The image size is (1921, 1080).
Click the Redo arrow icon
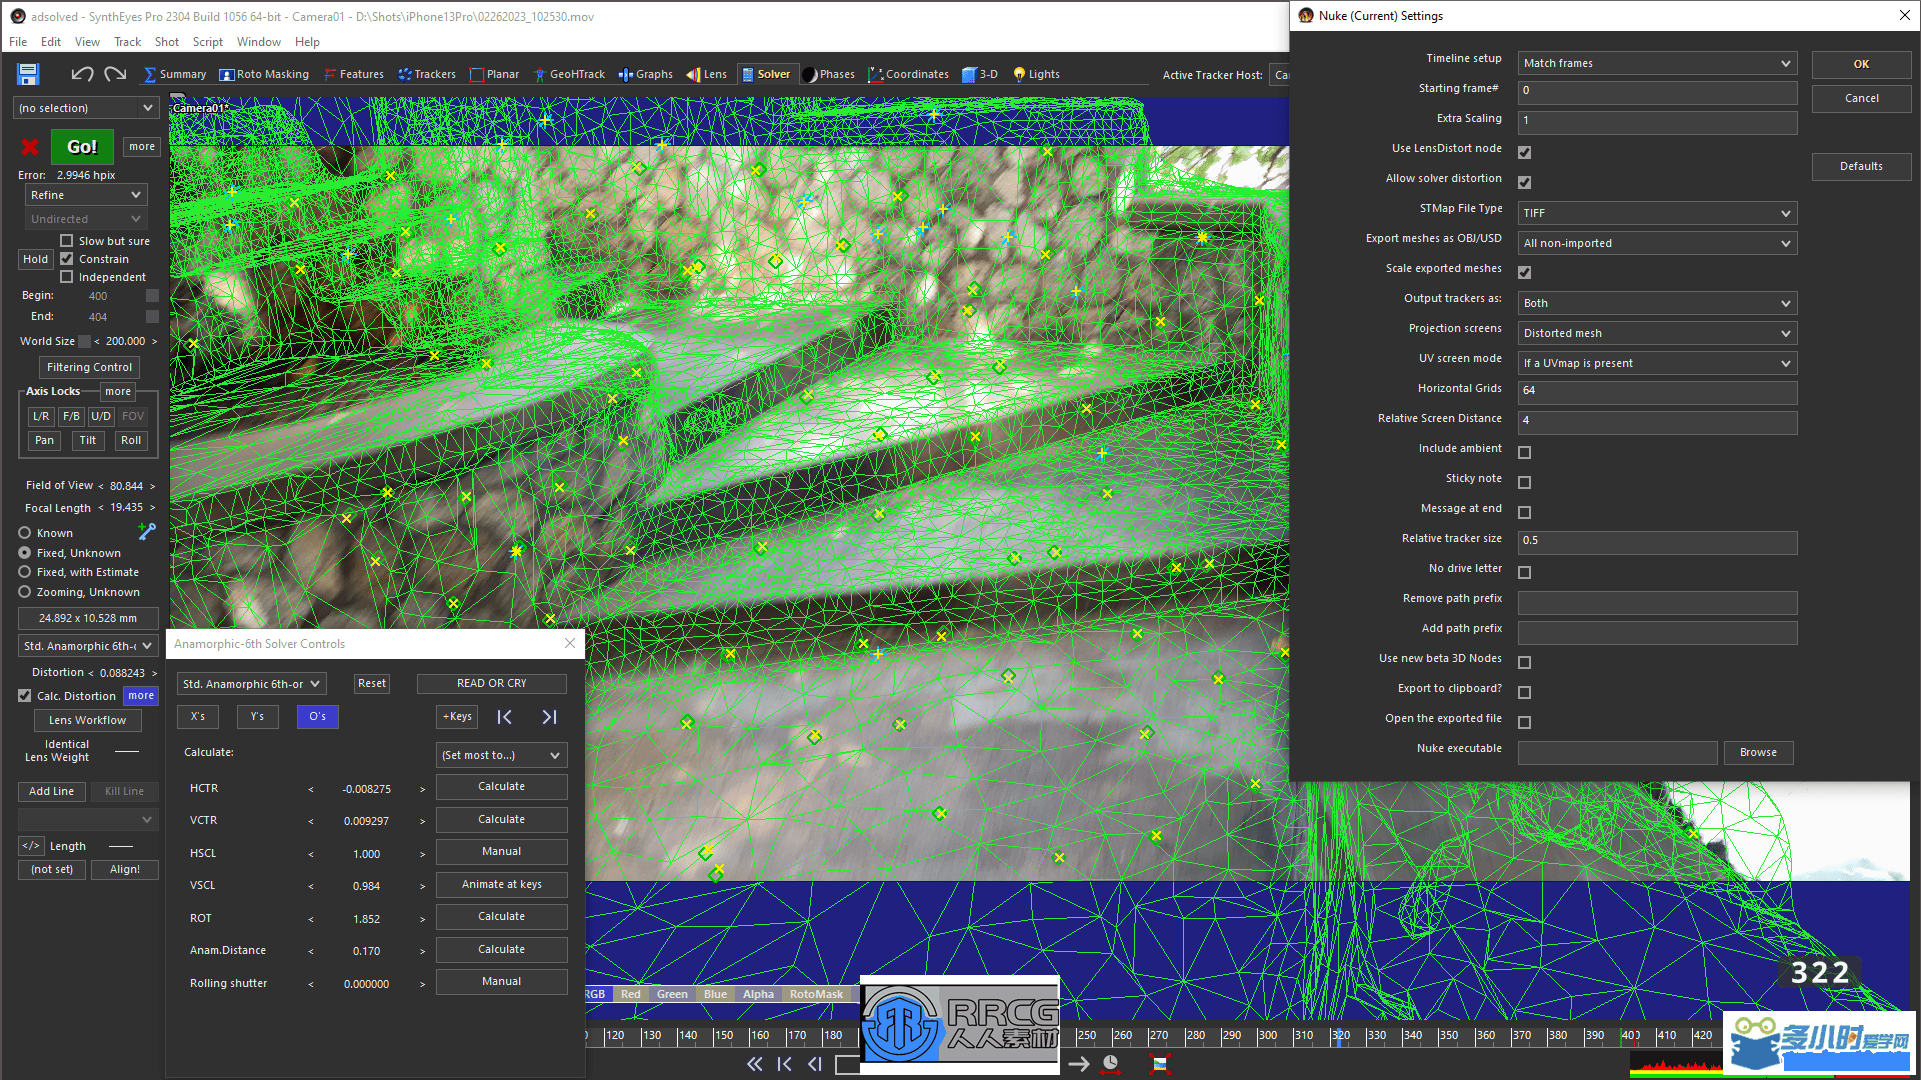coord(115,74)
